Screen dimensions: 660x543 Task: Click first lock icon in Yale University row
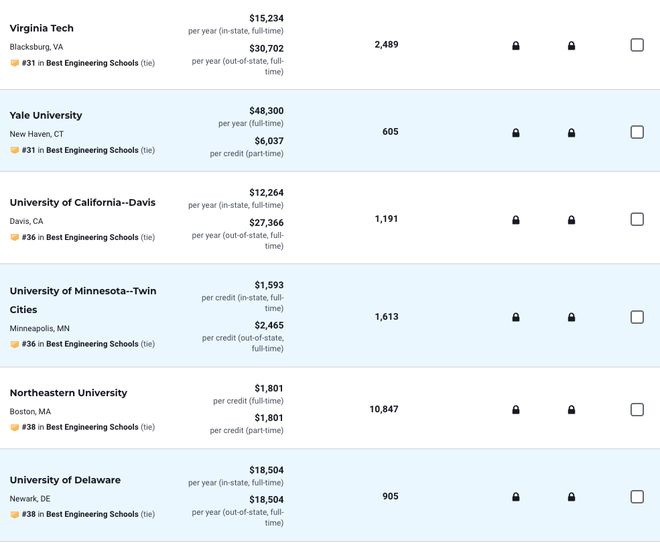516,133
